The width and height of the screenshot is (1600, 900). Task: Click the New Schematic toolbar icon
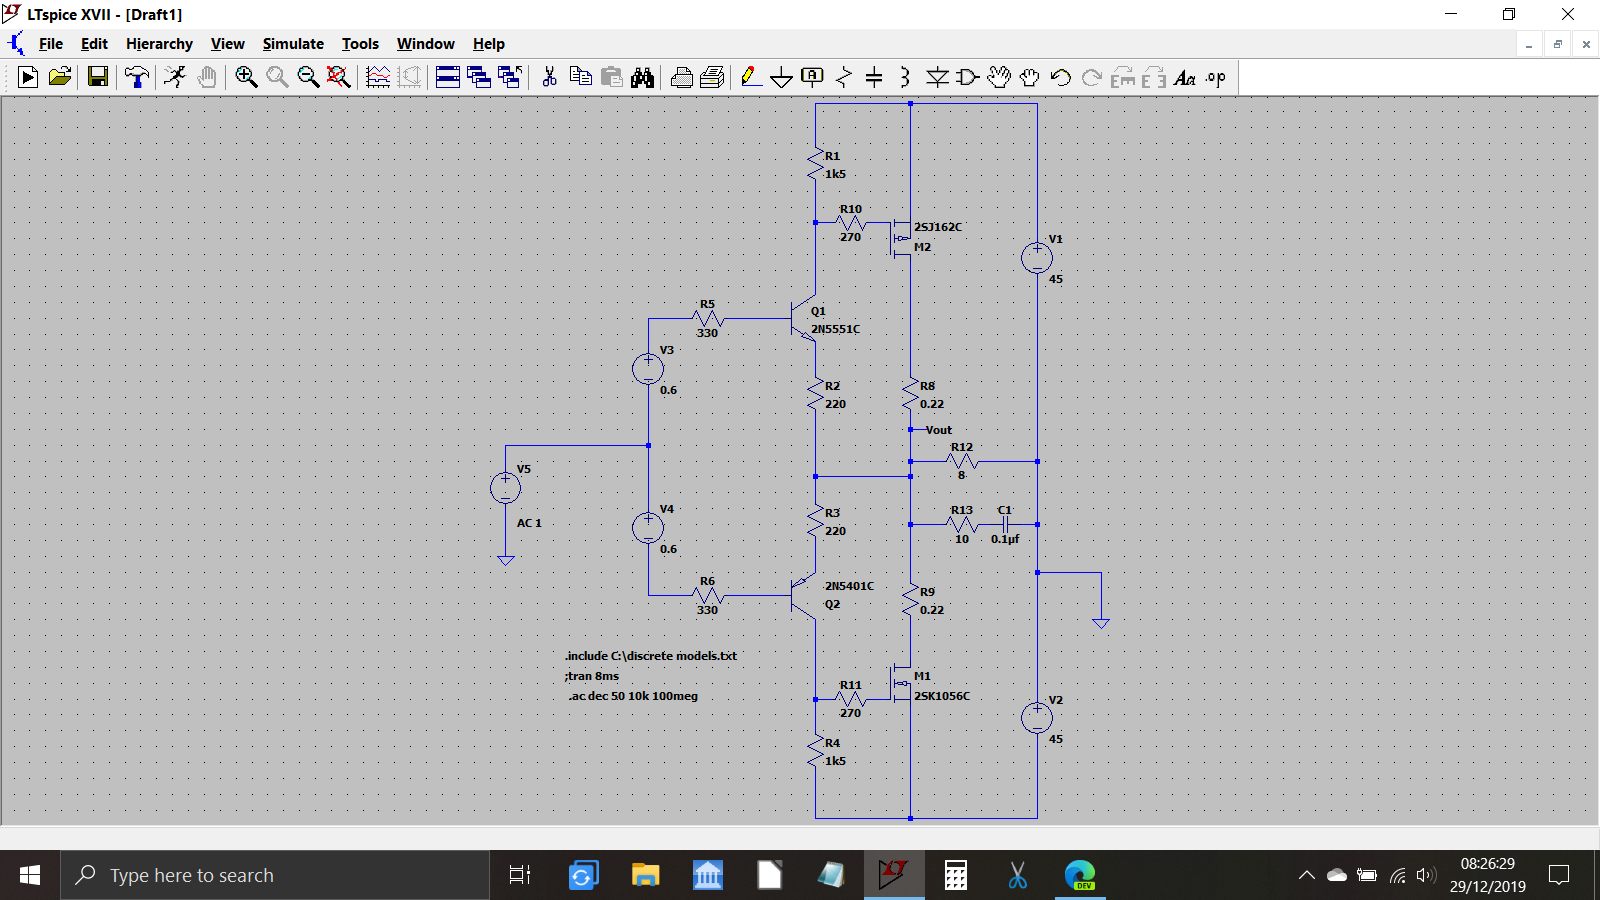pyautogui.click(x=28, y=77)
